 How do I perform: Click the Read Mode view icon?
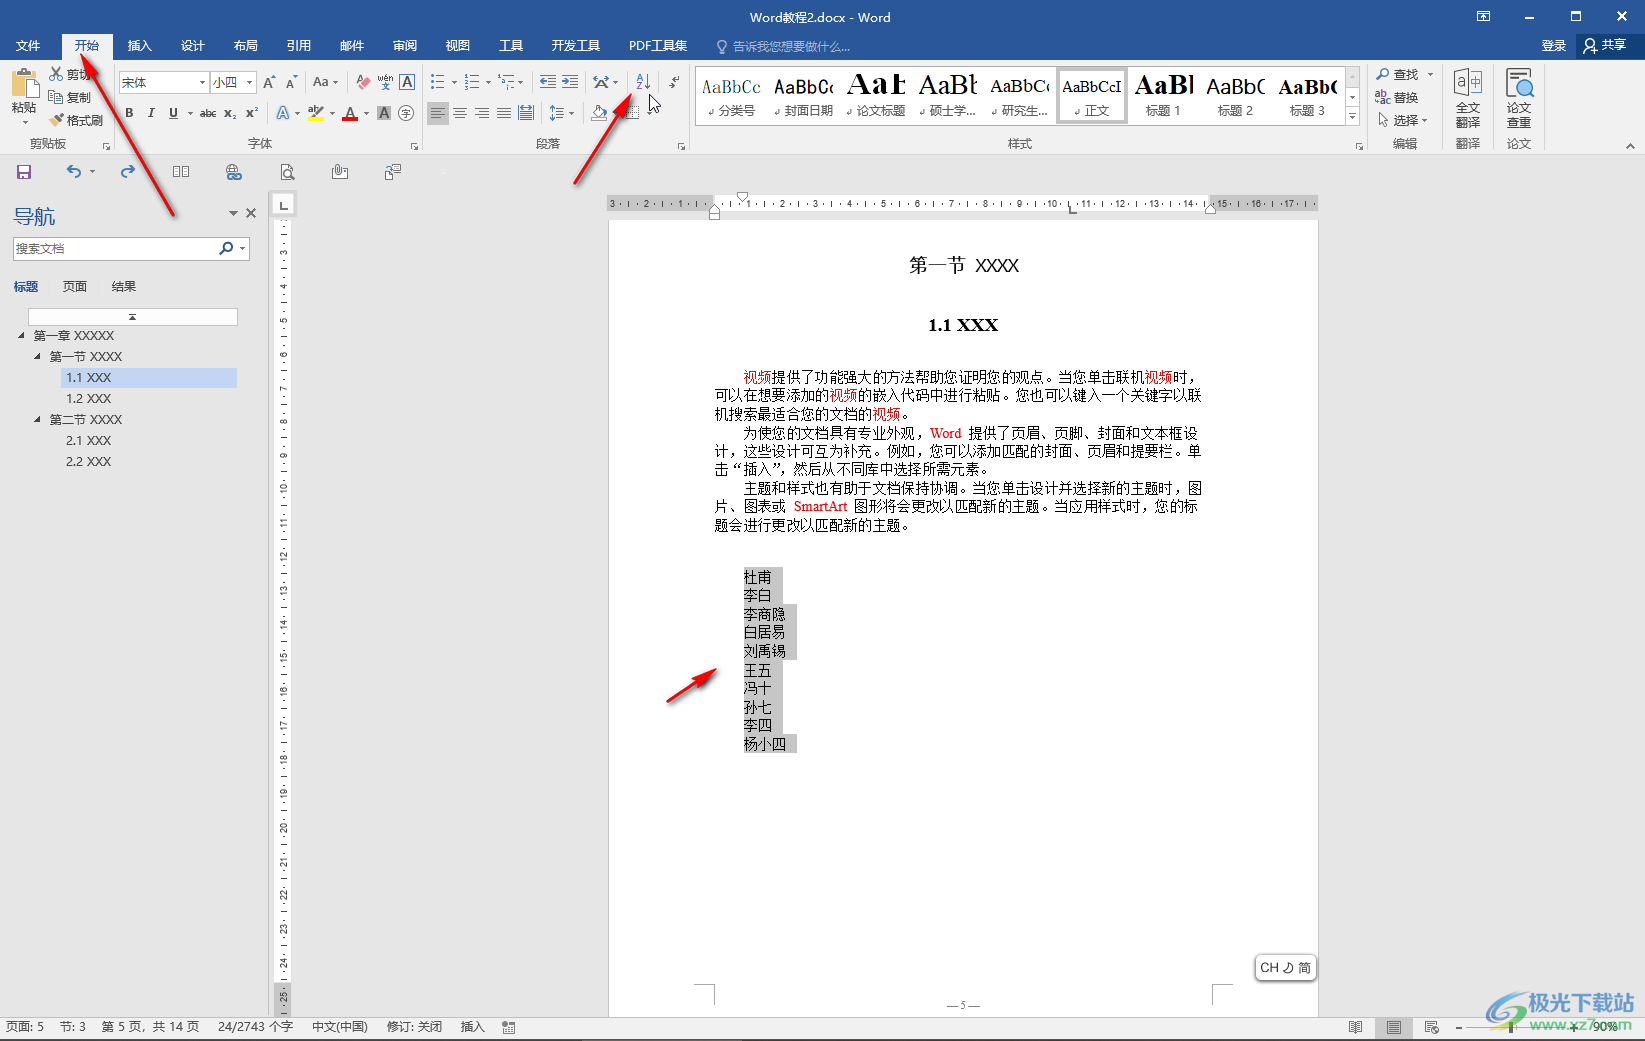click(x=1355, y=1027)
